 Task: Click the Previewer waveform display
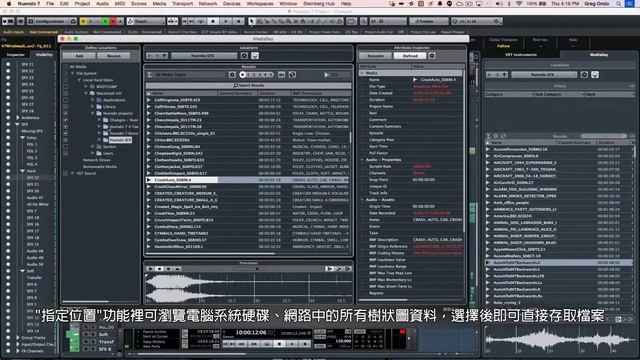(x=248, y=288)
